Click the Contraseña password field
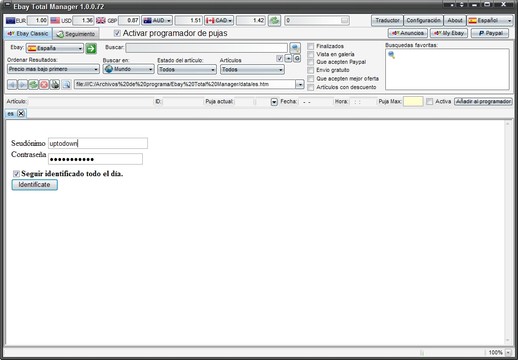 95,159
